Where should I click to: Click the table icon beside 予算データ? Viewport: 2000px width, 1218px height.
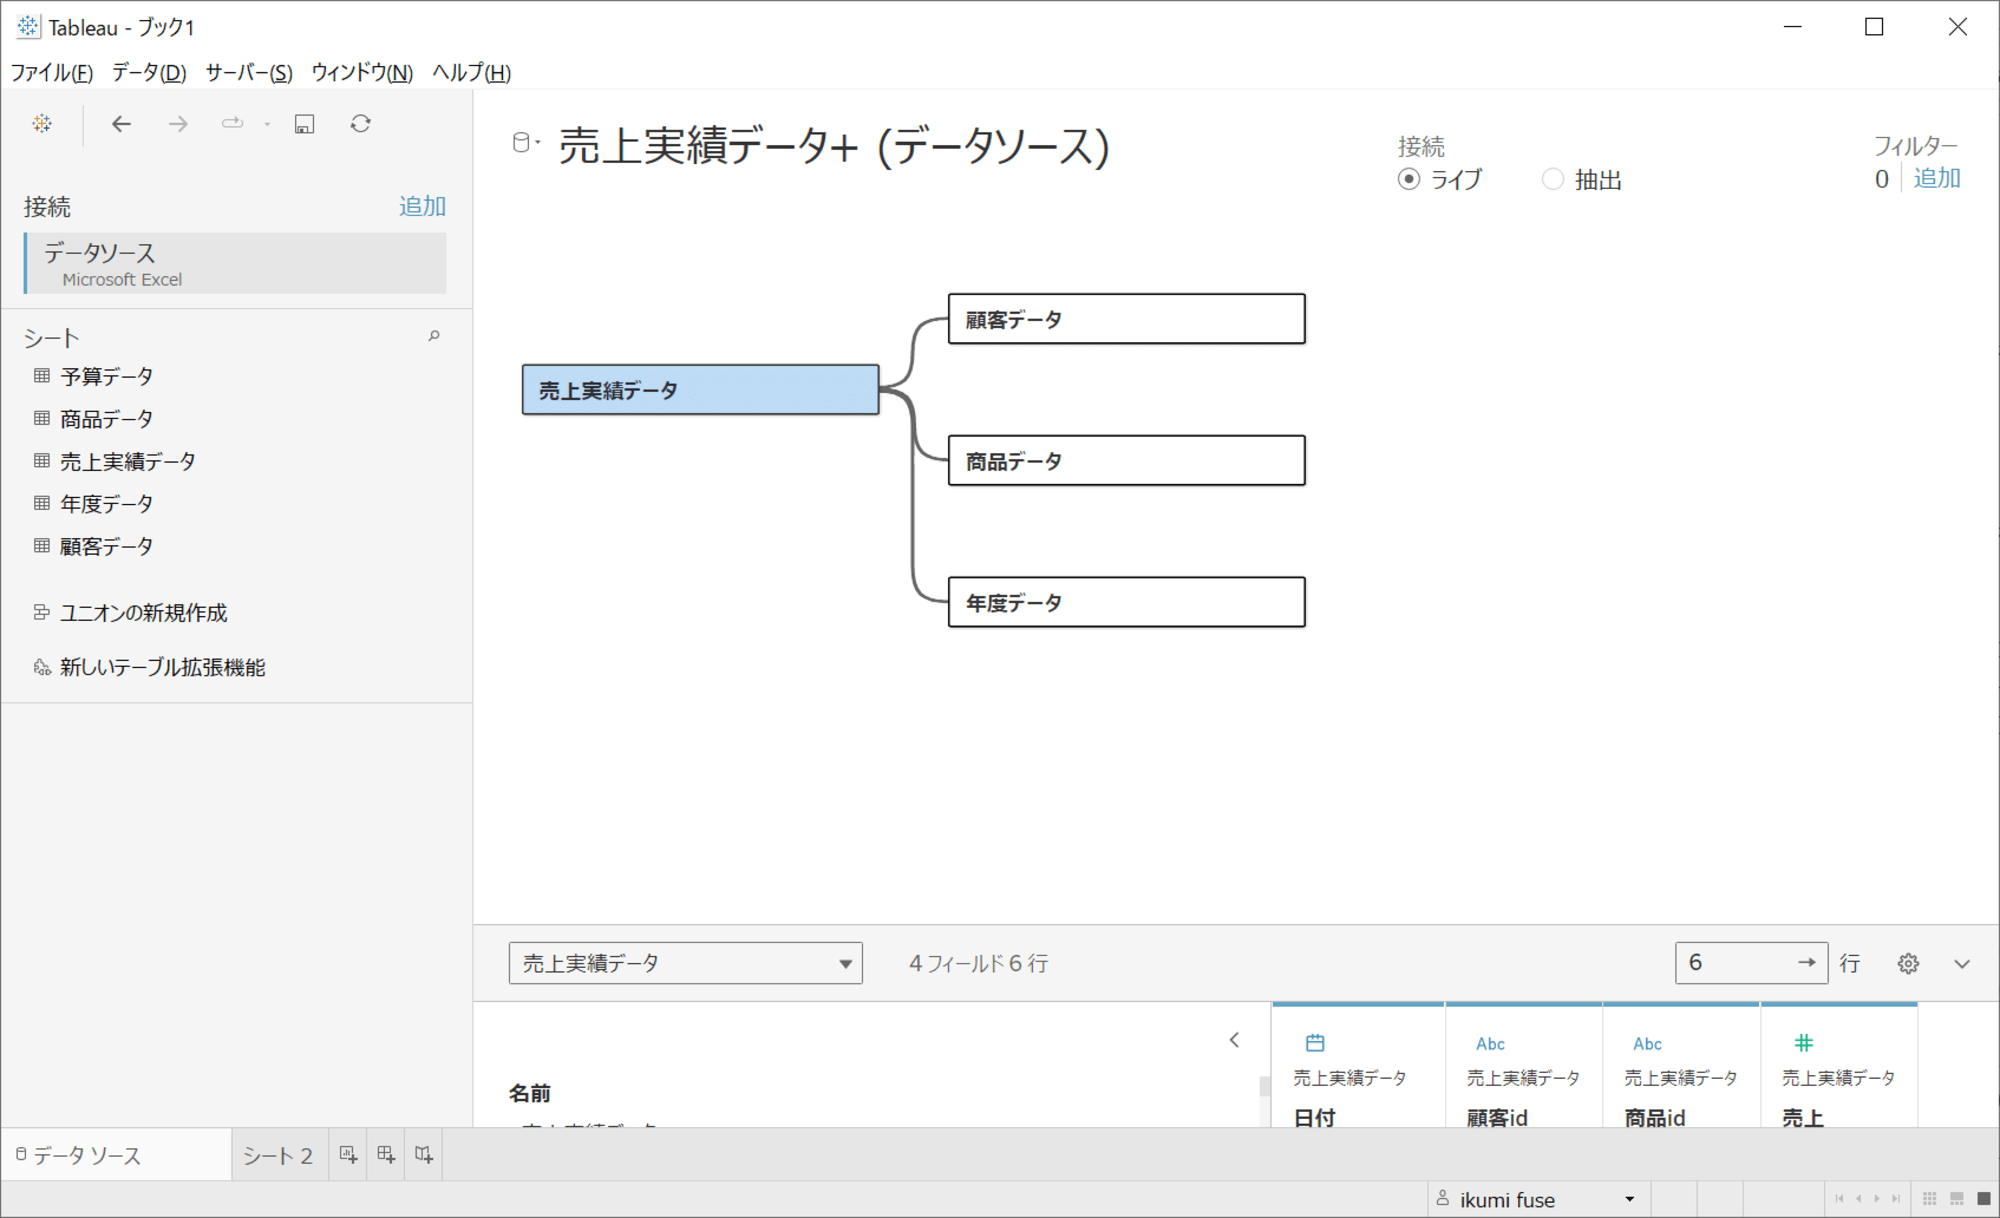(x=42, y=376)
